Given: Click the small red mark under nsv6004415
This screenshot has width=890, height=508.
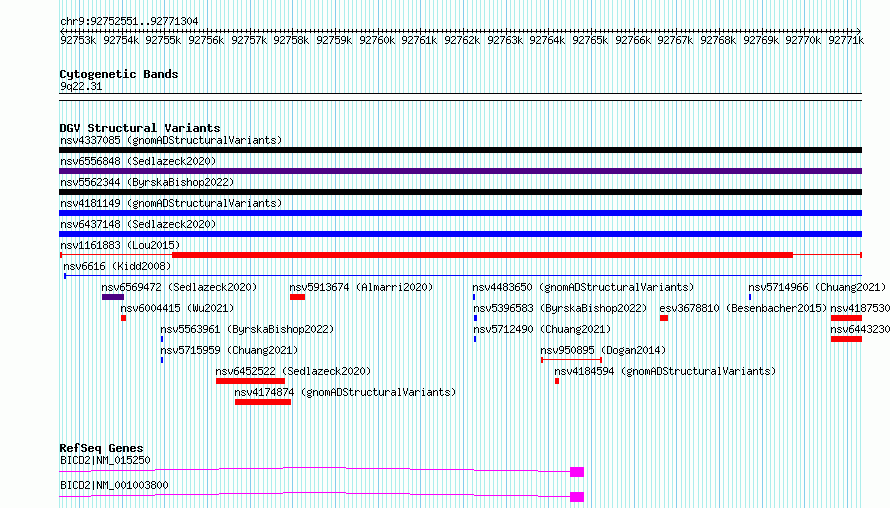Looking at the screenshot, I should click(x=124, y=318).
